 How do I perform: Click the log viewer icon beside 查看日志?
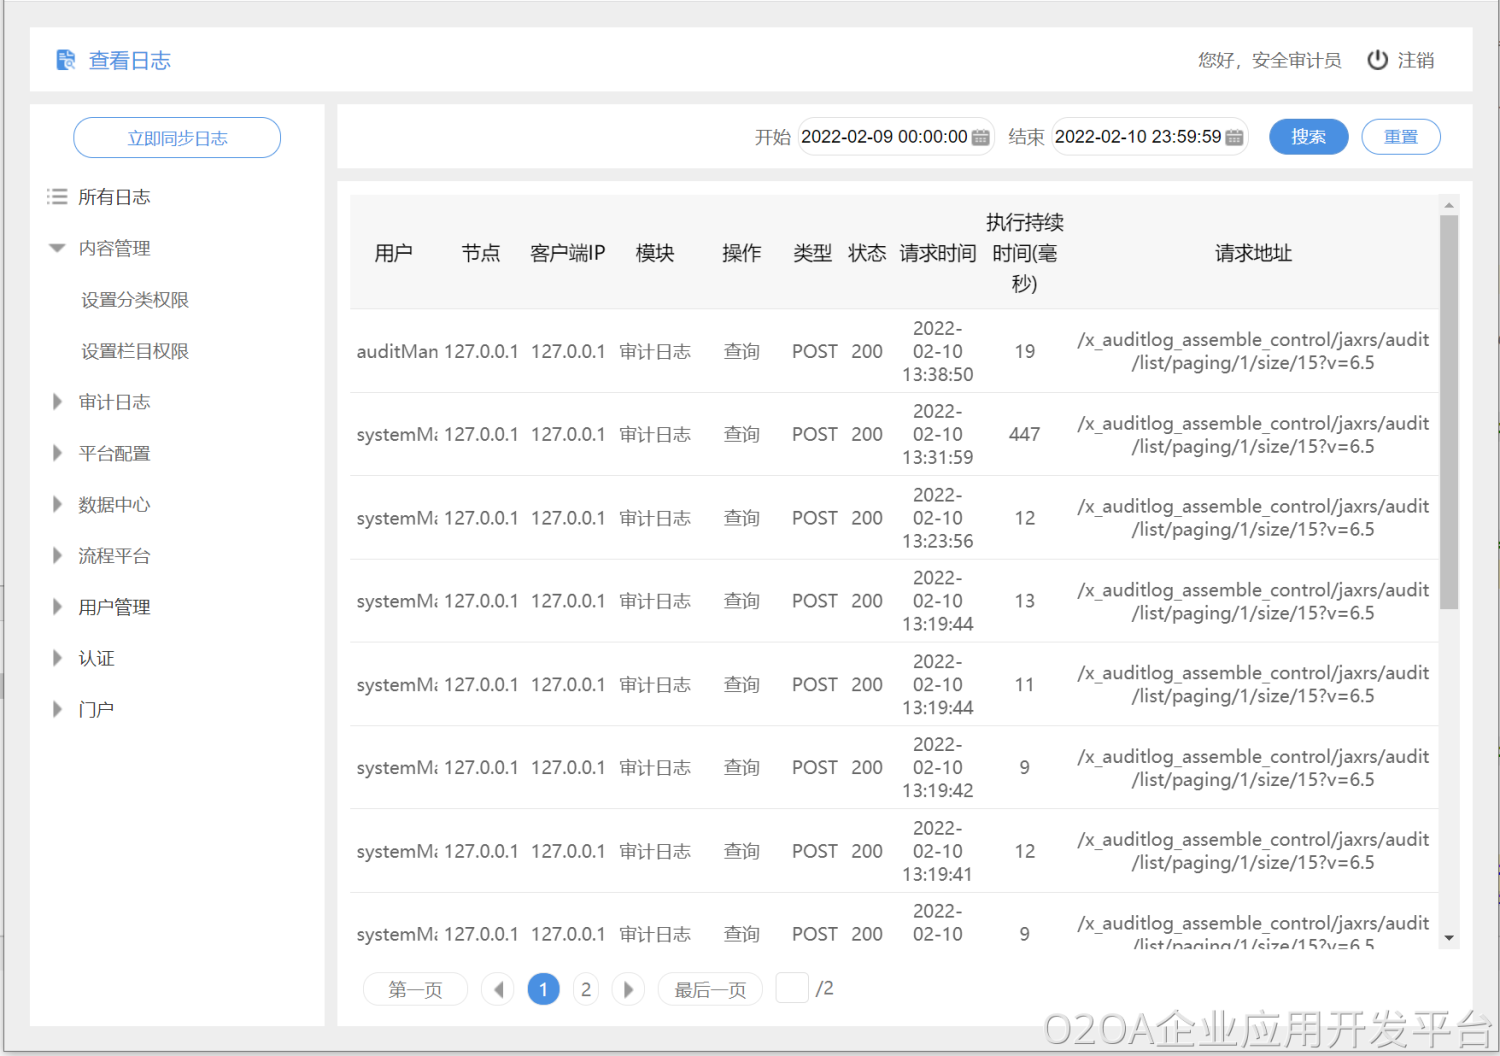coord(66,60)
